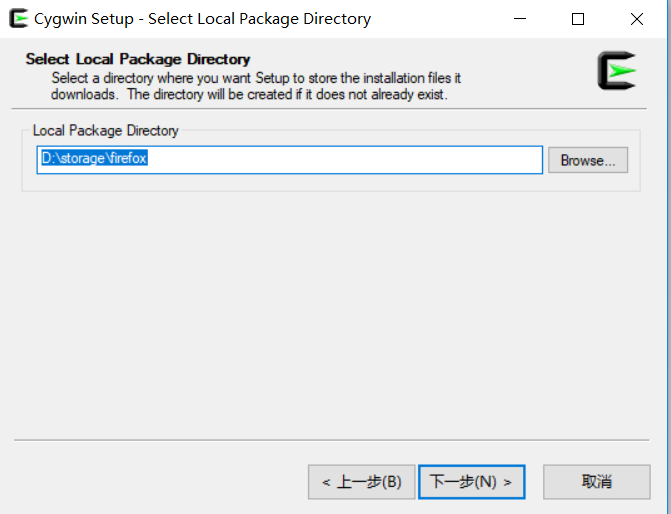Cancel setup with the 取消 button

[x=597, y=482]
